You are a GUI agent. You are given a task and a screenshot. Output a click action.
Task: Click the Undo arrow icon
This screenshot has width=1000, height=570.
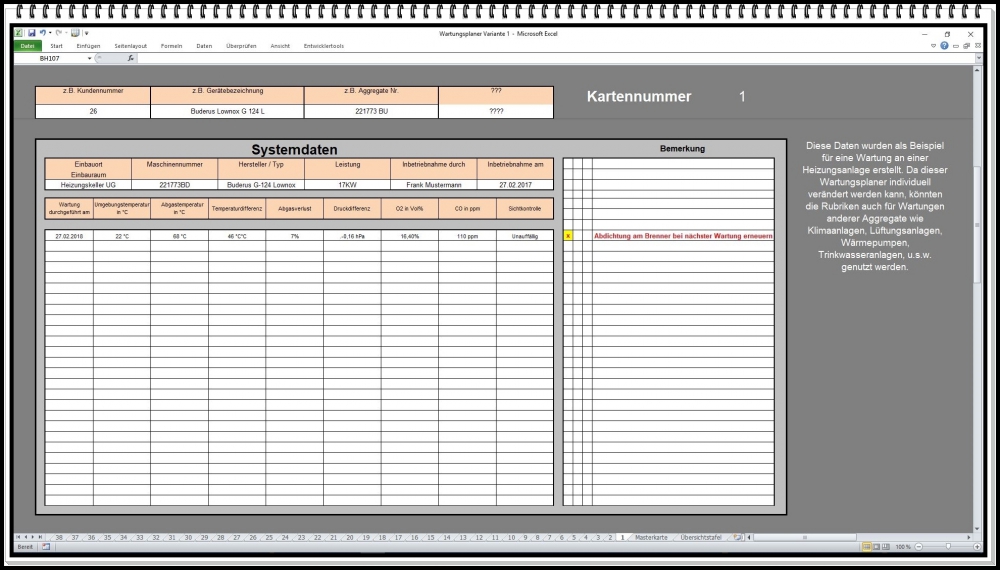[x=43, y=33]
